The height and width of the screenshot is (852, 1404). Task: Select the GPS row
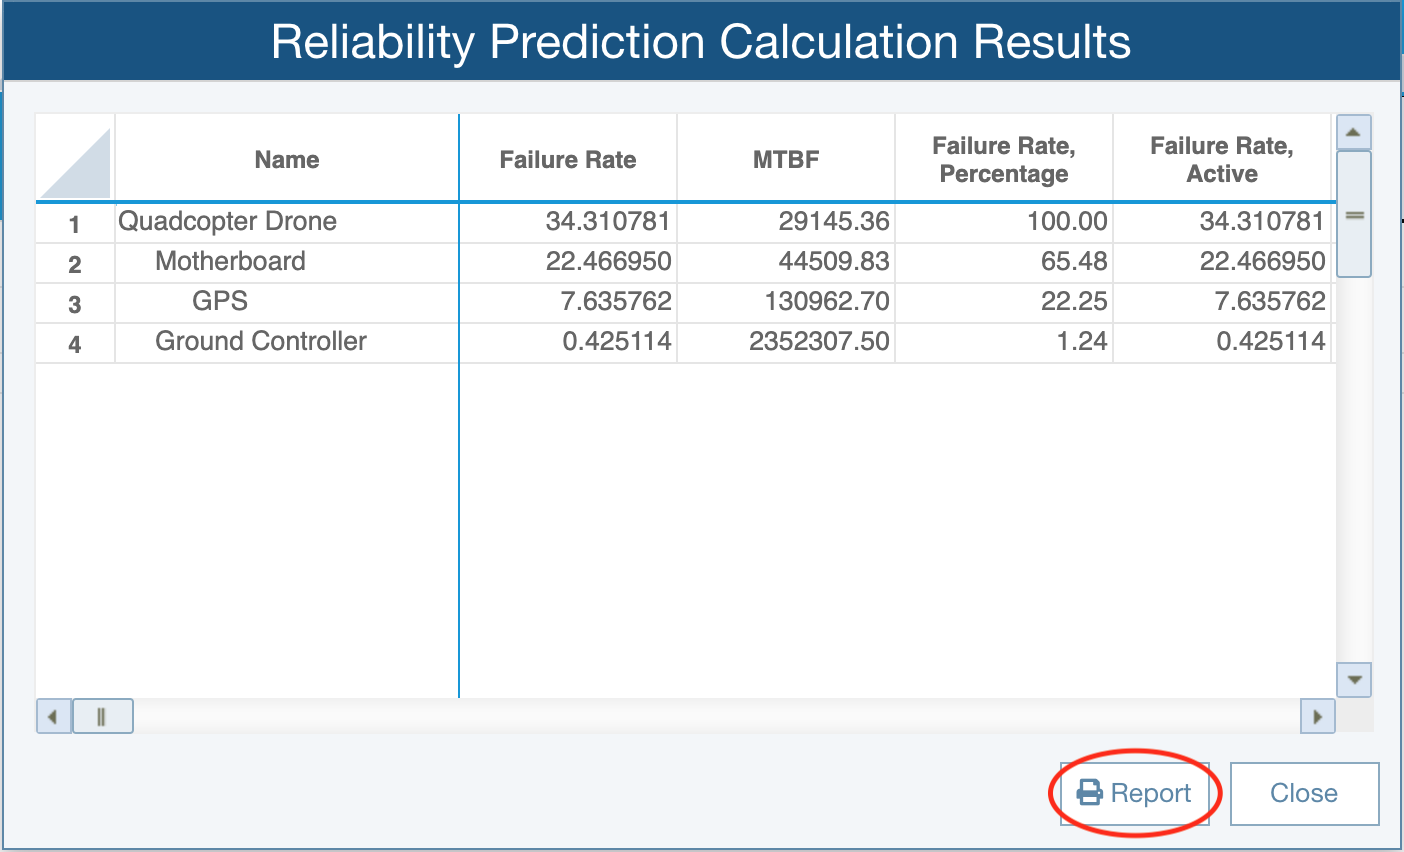(x=220, y=302)
